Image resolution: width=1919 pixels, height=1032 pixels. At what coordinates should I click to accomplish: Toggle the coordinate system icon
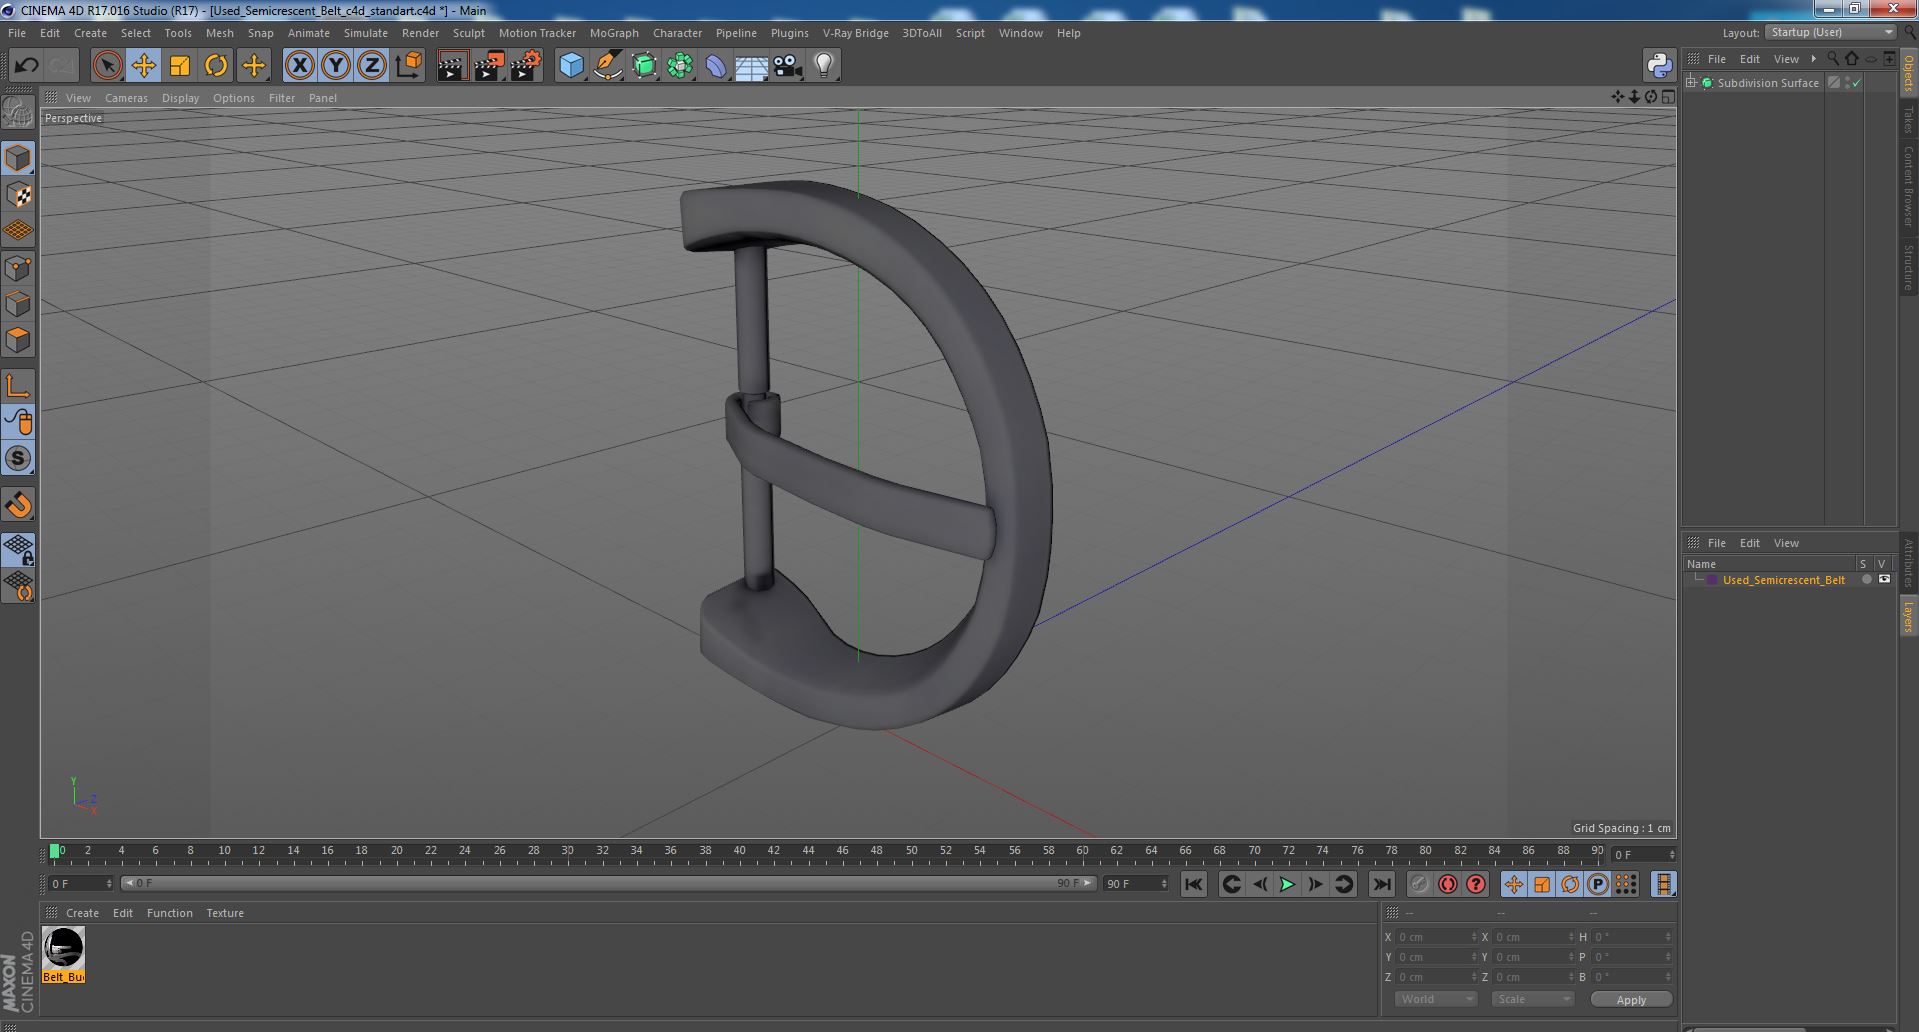[408, 66]
